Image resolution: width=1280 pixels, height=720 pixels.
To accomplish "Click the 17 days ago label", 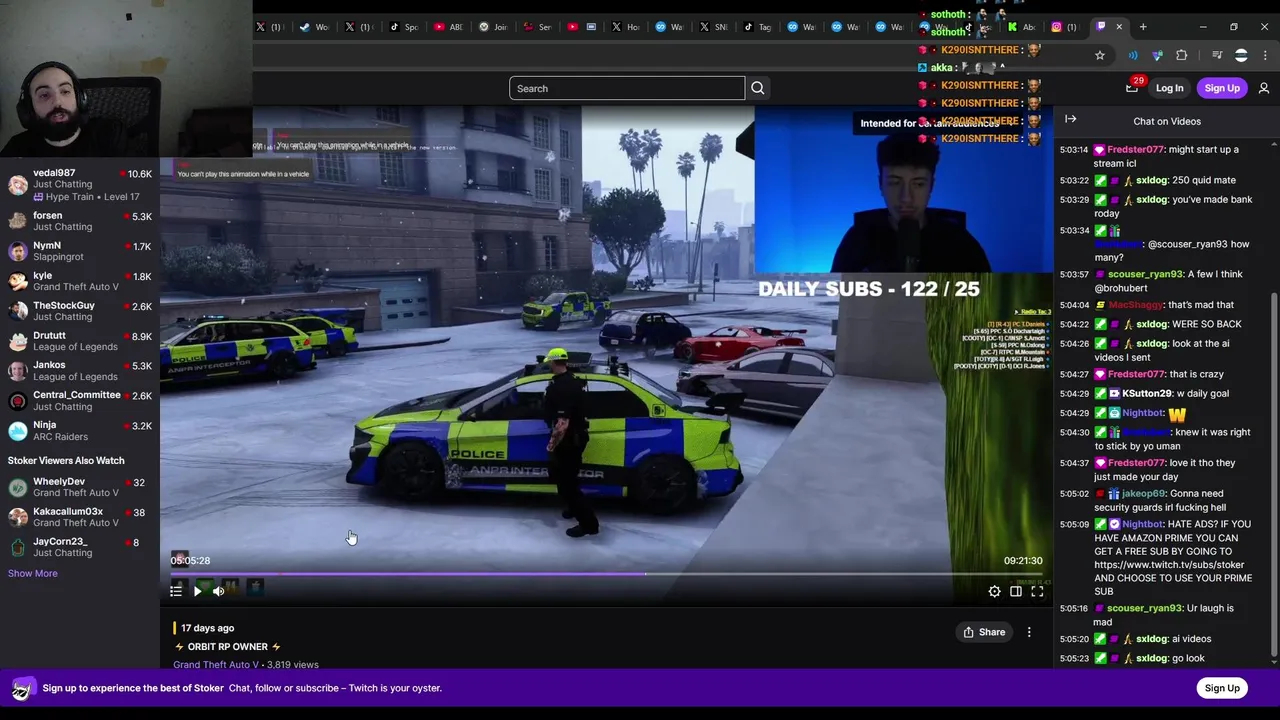I will (207, 628).
